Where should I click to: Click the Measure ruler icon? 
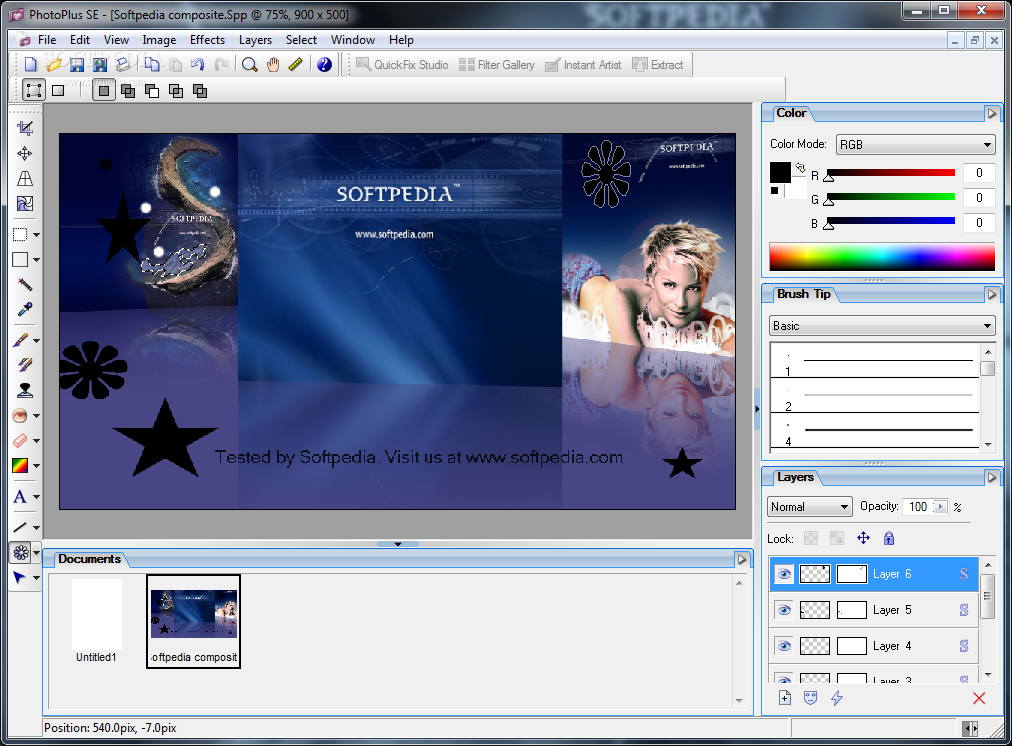296,65
